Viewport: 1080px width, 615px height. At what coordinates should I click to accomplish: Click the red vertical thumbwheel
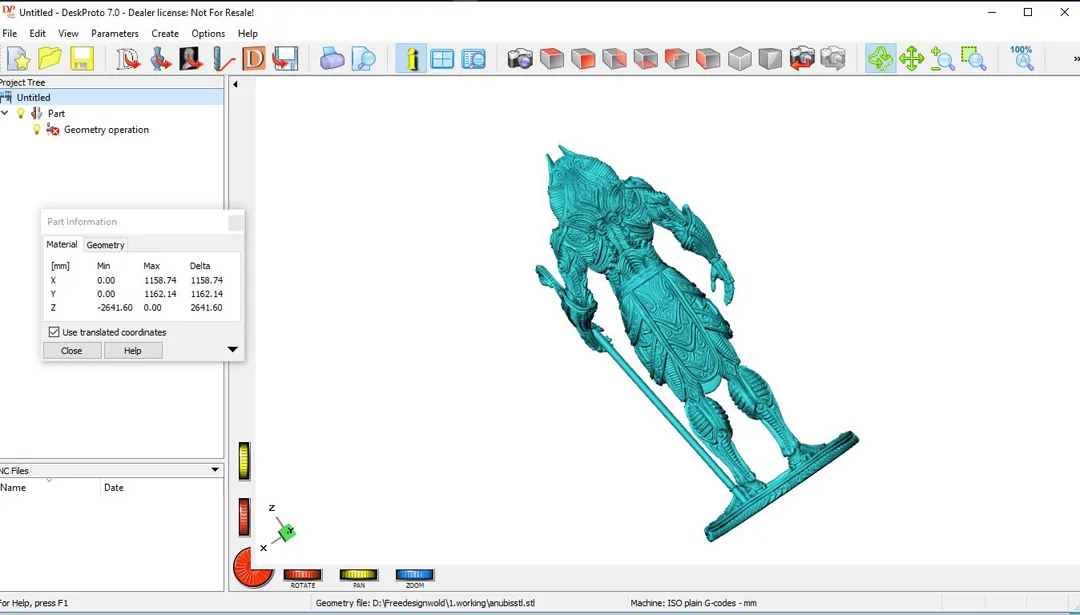(244, 517)
